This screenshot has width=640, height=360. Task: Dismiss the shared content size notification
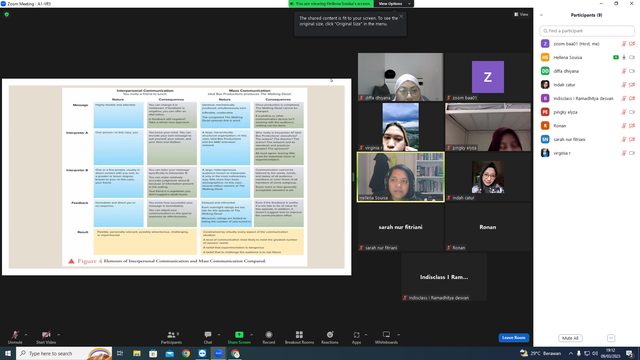[x=401, y=16]
